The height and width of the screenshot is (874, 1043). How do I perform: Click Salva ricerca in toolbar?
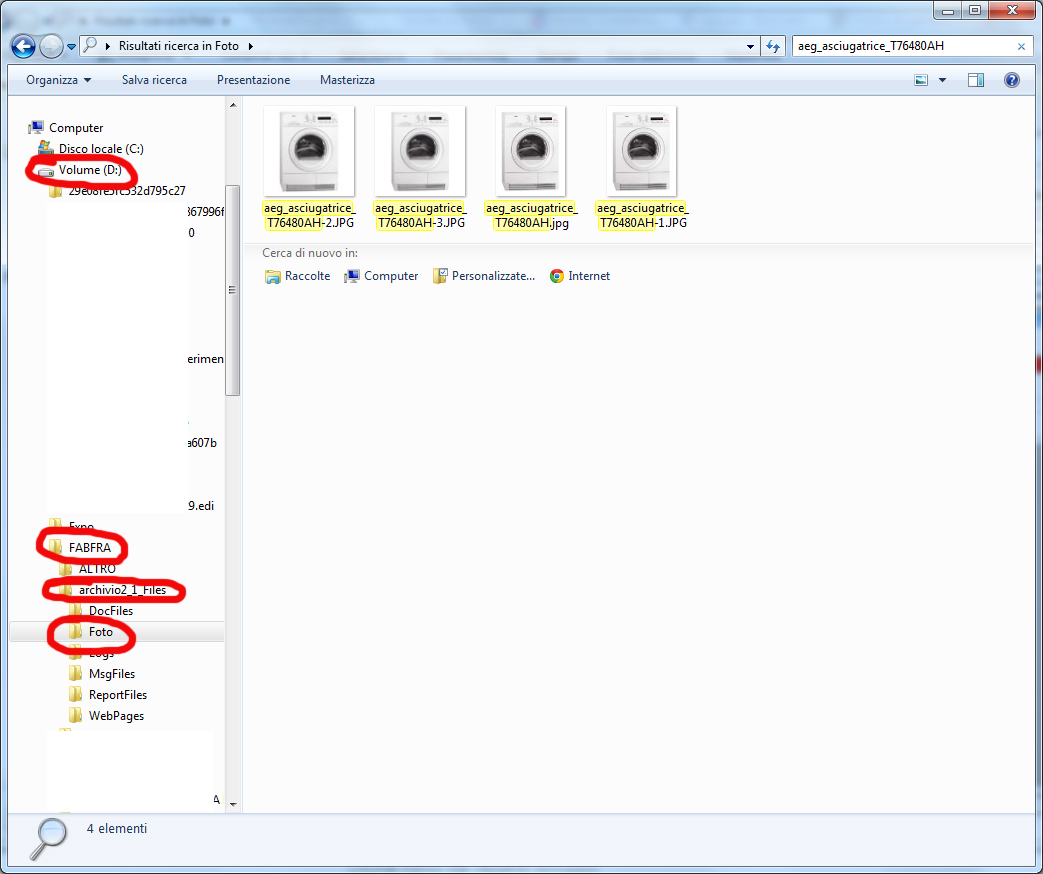tap(154, 80)
